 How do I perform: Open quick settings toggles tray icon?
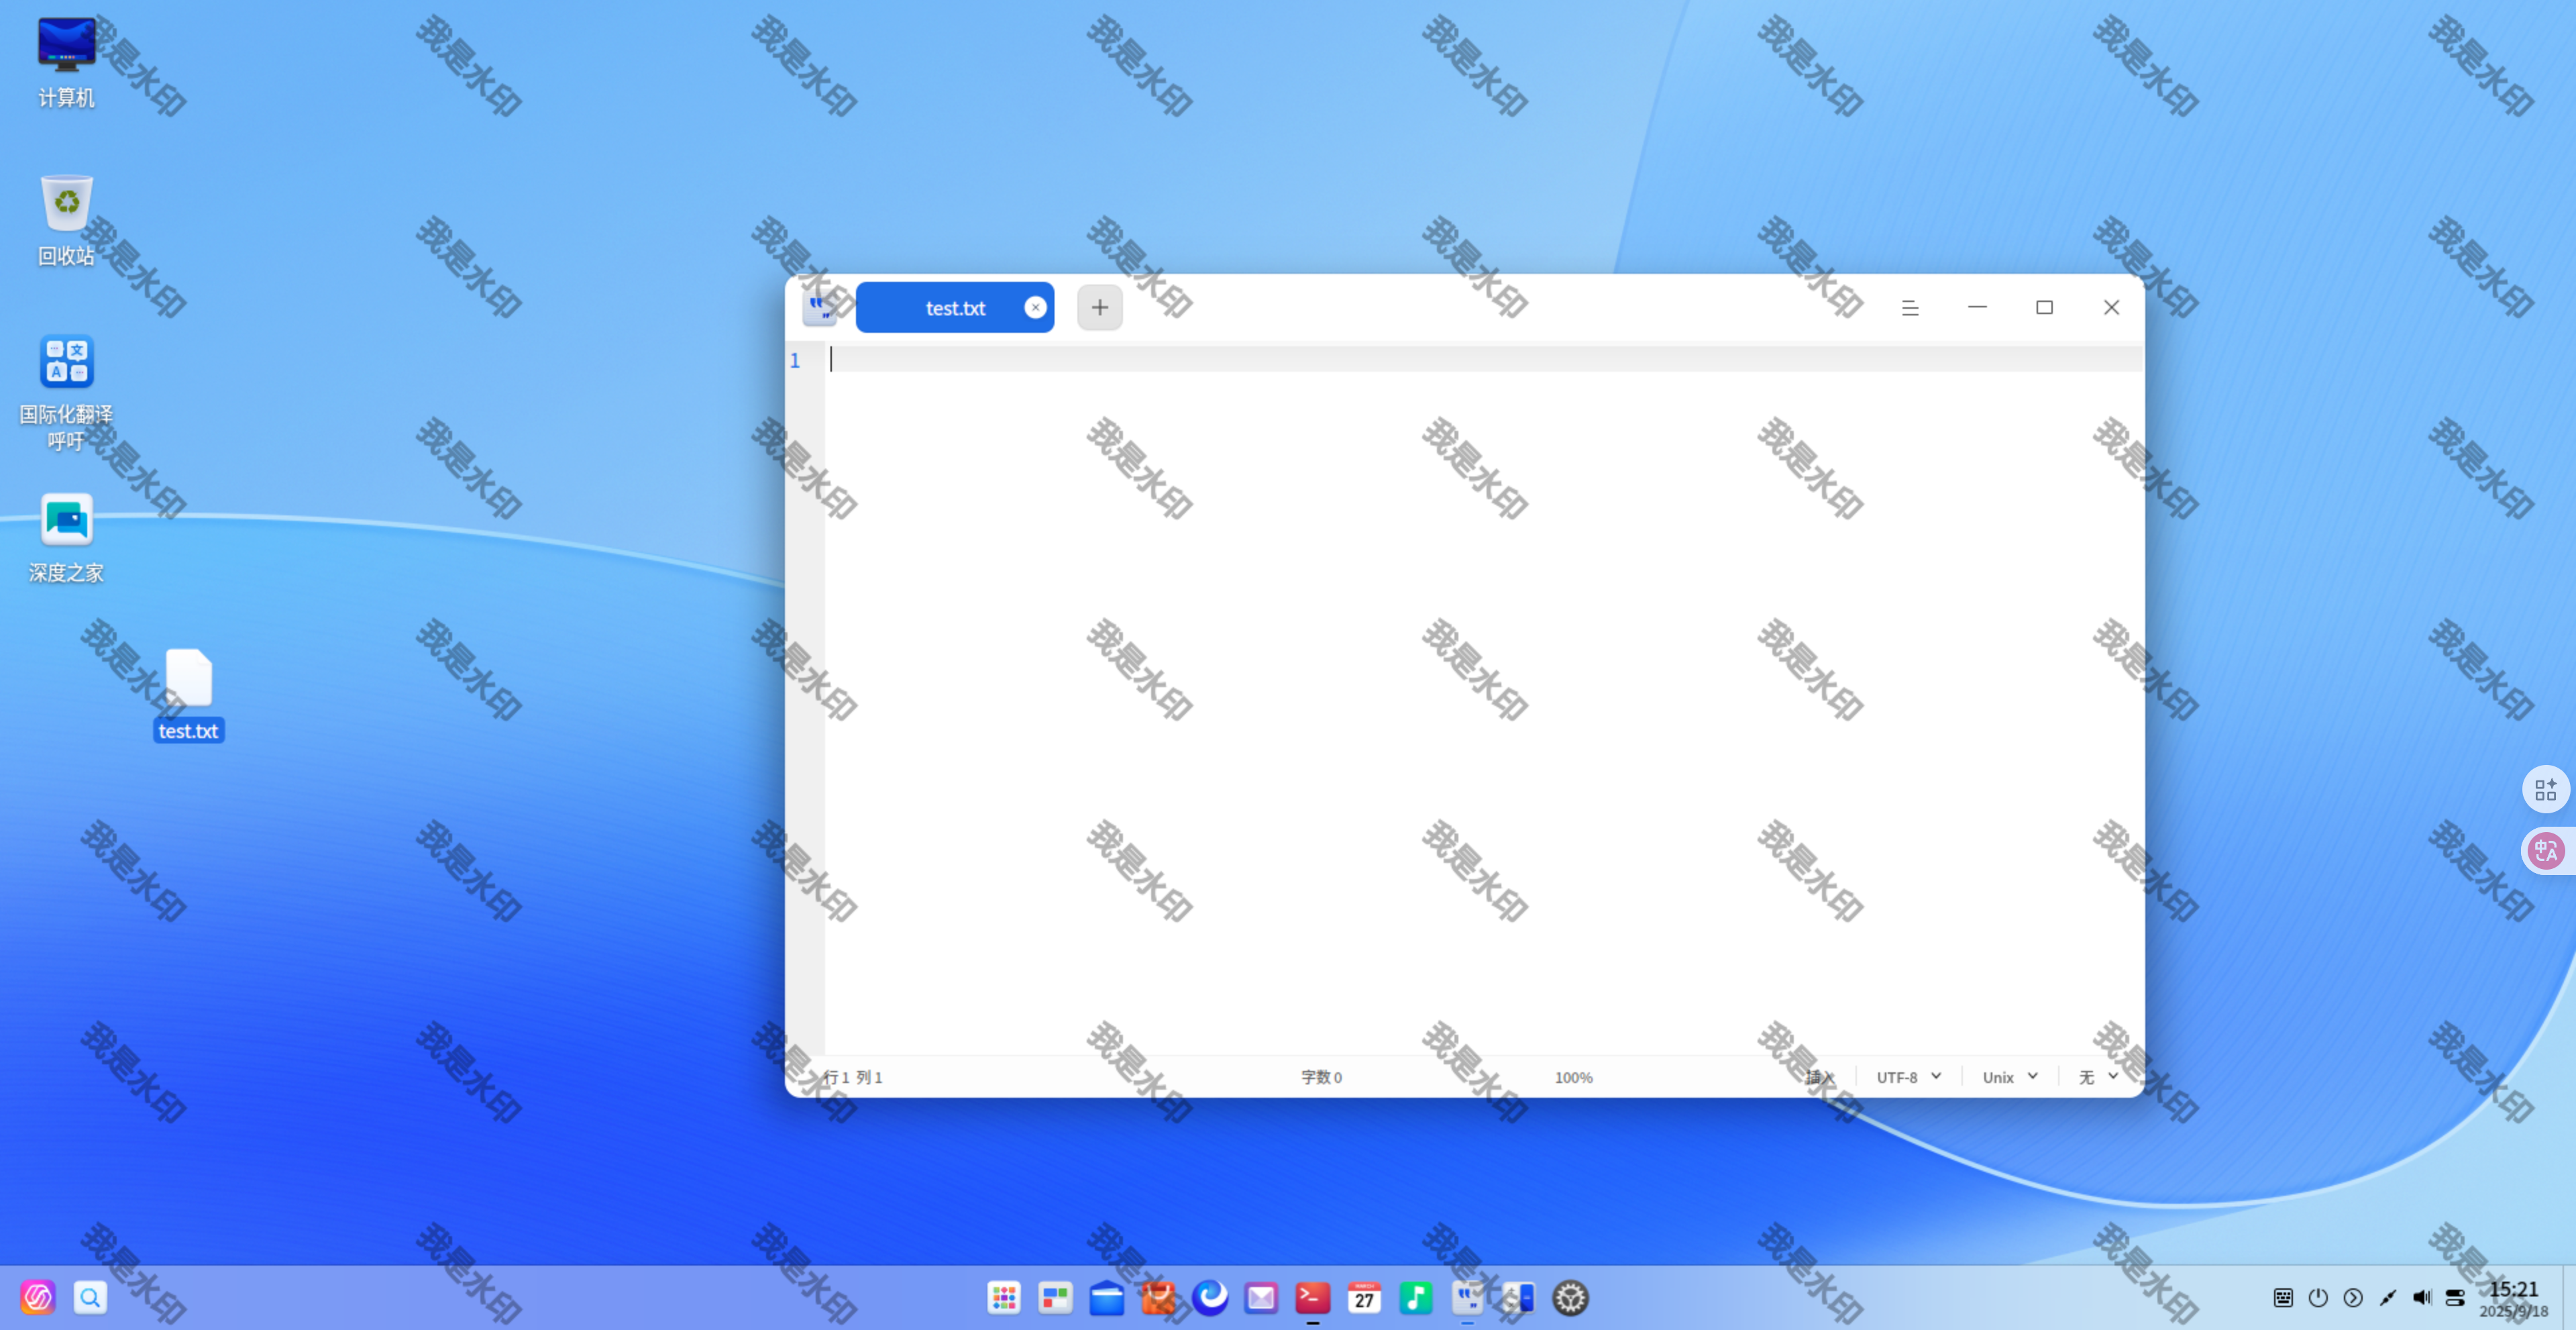pyautogui.click(x=2455, y=1298)
